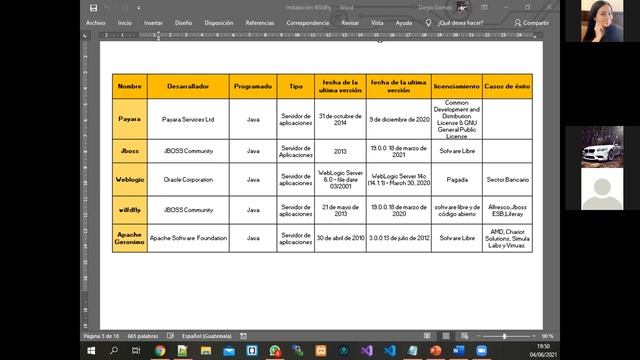Click the user account avatar in title bar
Viewport: 640px width, 360px height.
point(462,7)
